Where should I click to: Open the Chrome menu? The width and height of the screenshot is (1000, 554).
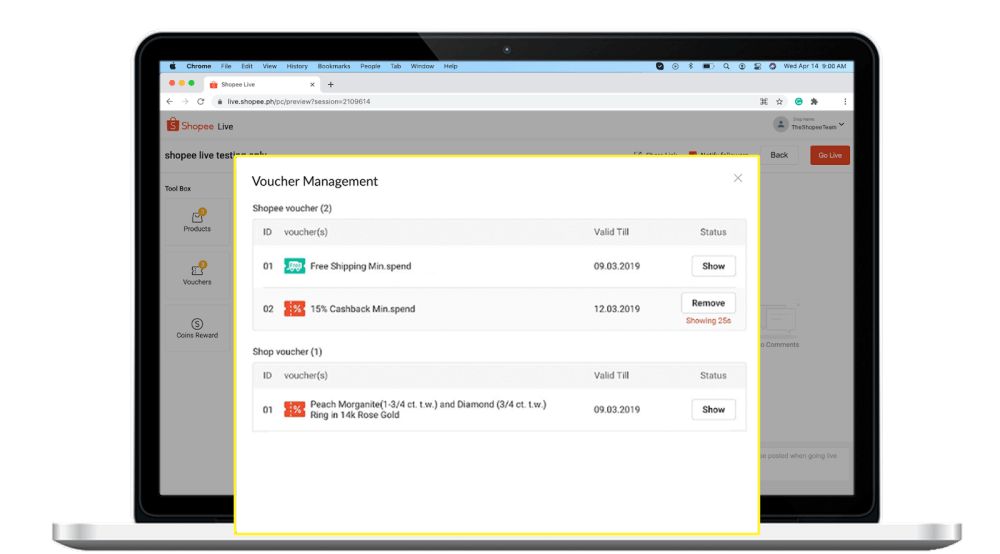pos(198,66)
